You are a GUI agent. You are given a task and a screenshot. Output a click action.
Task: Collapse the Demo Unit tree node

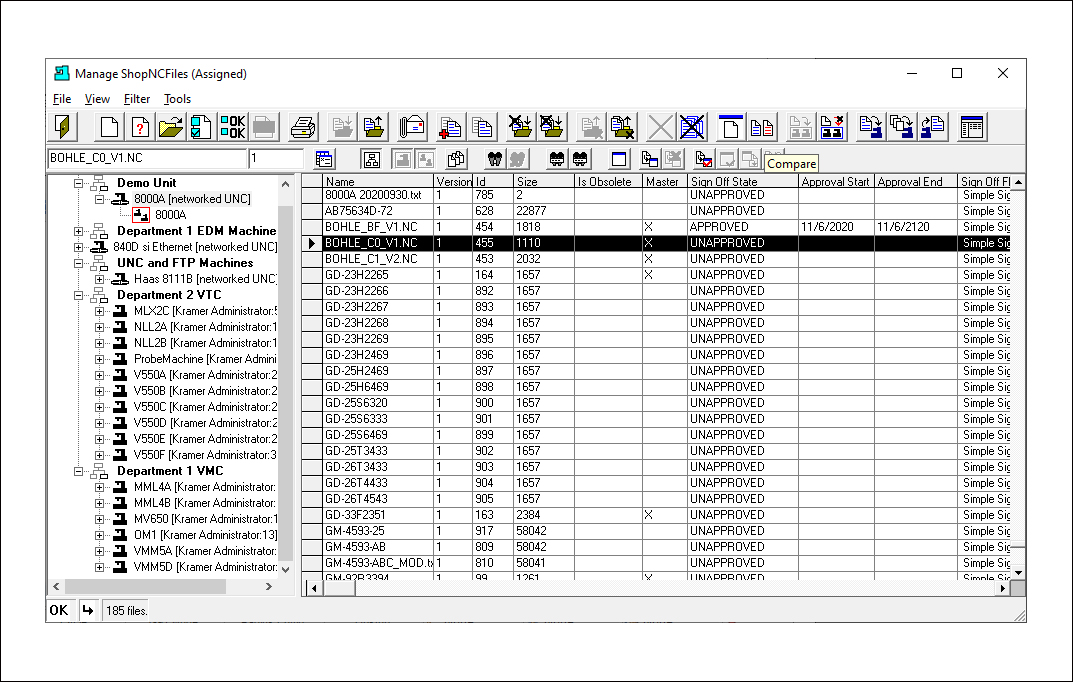click(x=79, y=183)
